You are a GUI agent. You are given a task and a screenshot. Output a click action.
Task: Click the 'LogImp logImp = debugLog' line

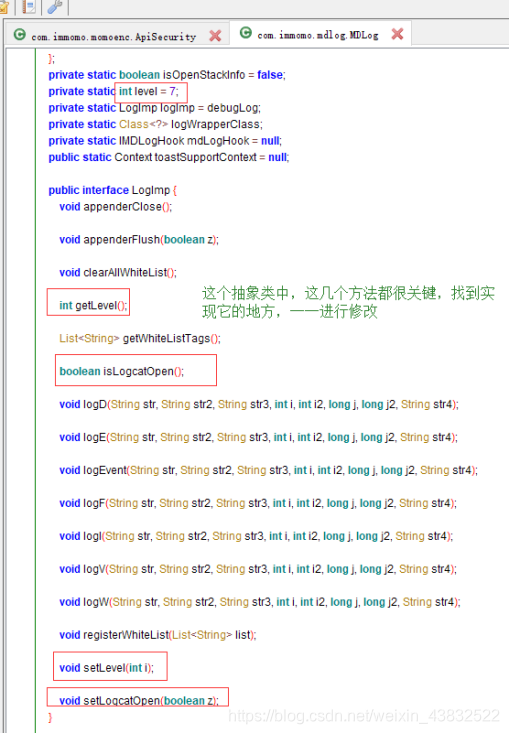tap(155, 108)
